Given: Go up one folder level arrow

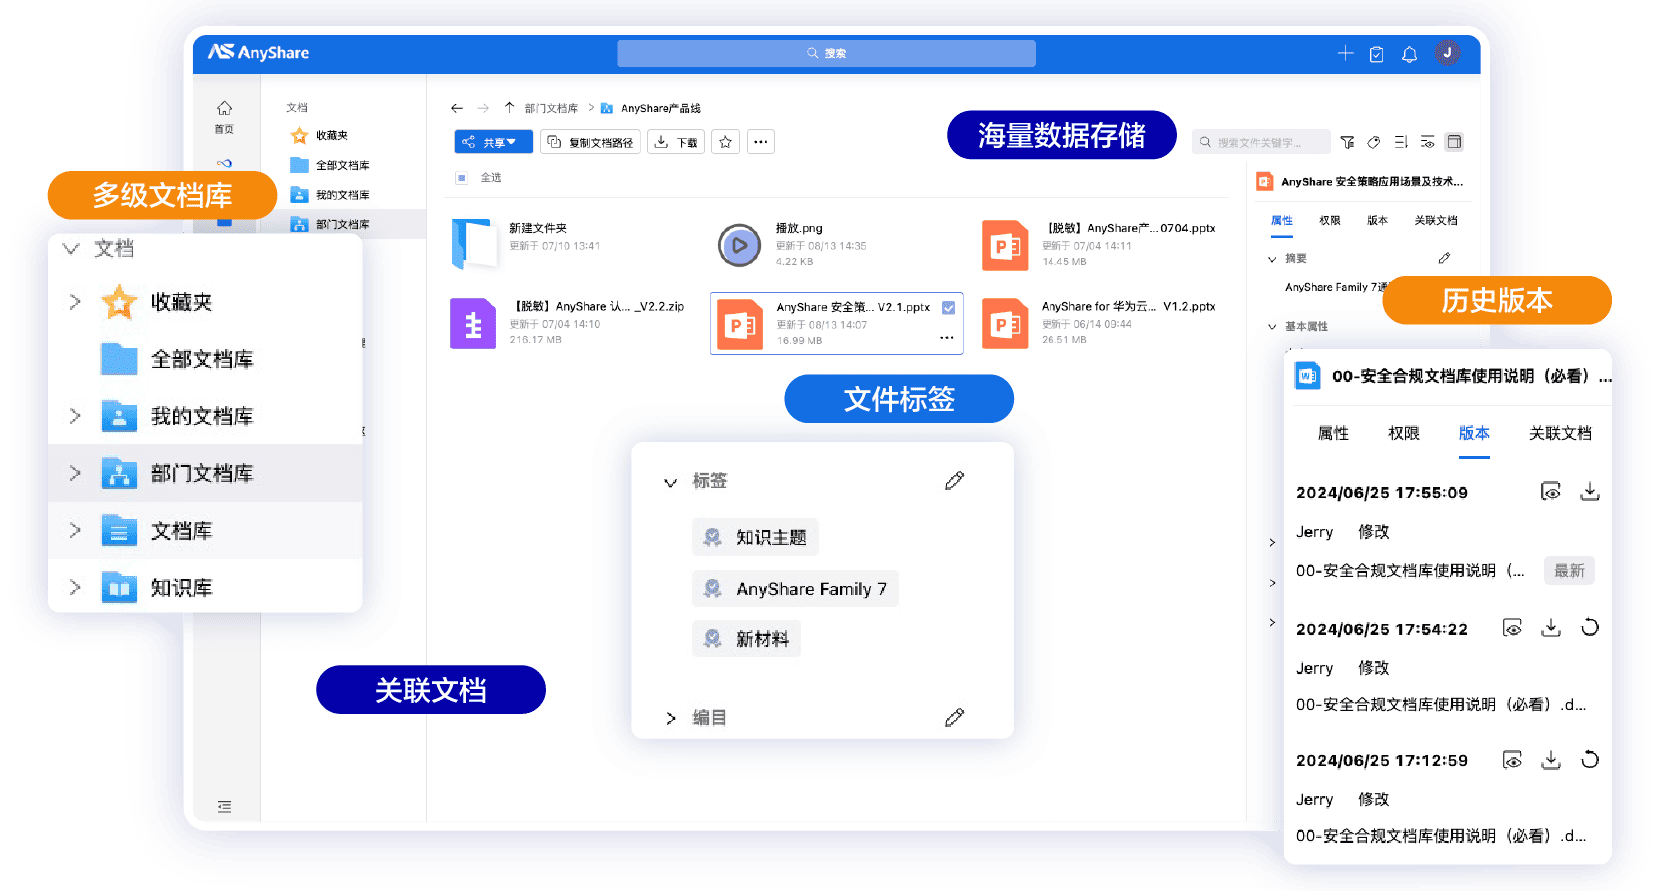Looking at the screenshot, I should (509, 107).
